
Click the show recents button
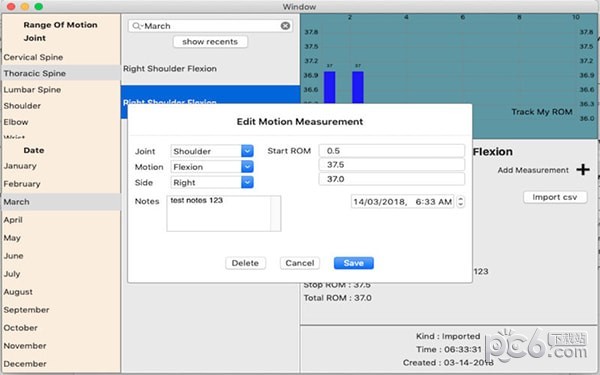[x=210, y=42]
